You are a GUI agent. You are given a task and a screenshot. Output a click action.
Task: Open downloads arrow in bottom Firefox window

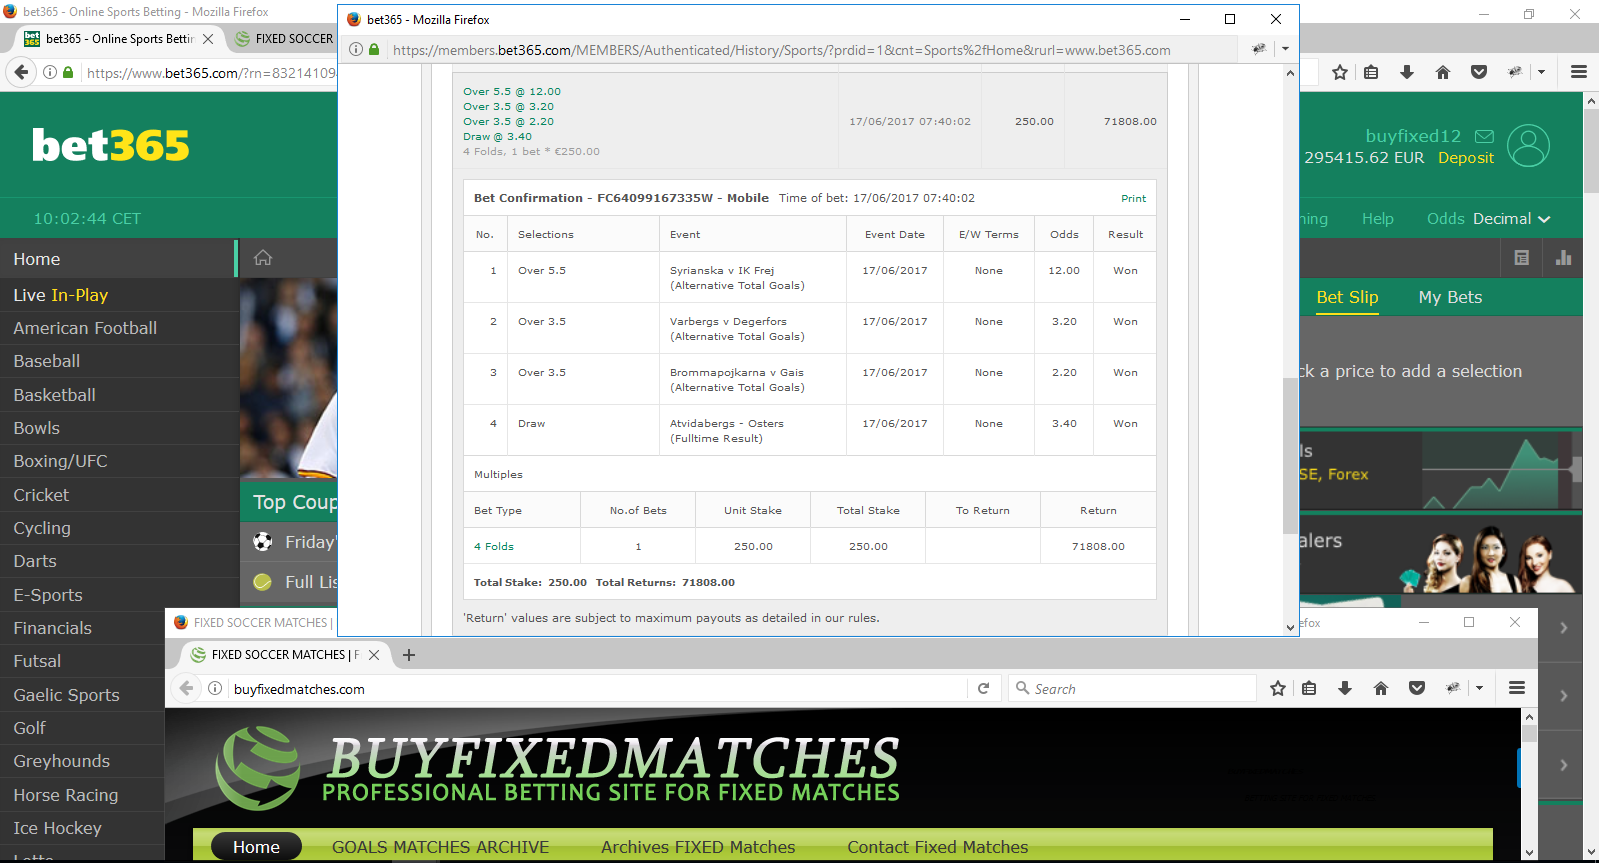tap(1345, 688)
